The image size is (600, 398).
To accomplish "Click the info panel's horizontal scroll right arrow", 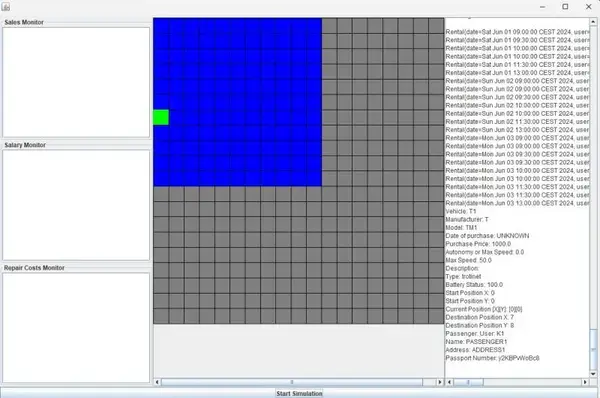I will 585,382.
